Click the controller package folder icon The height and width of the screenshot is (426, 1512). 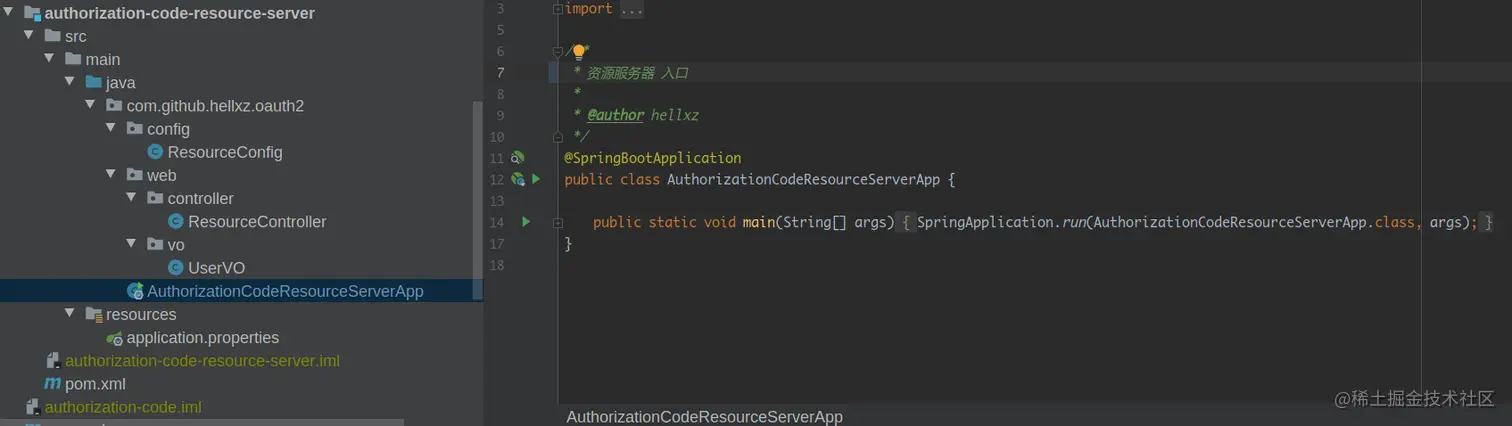[155, 198]
